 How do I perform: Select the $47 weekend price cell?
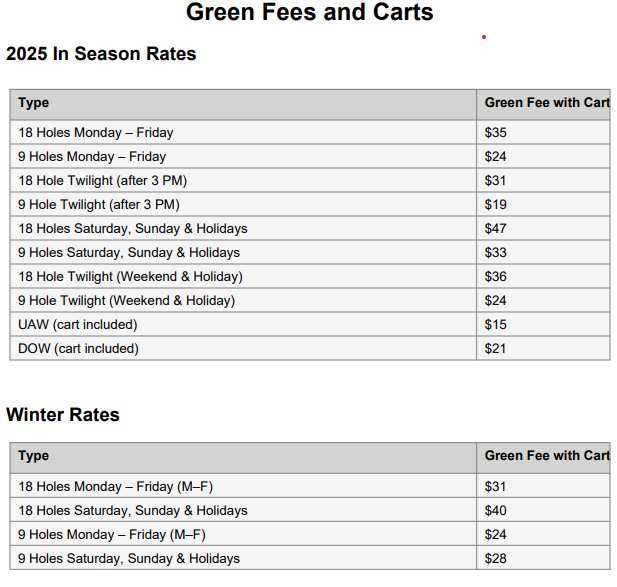496,229
